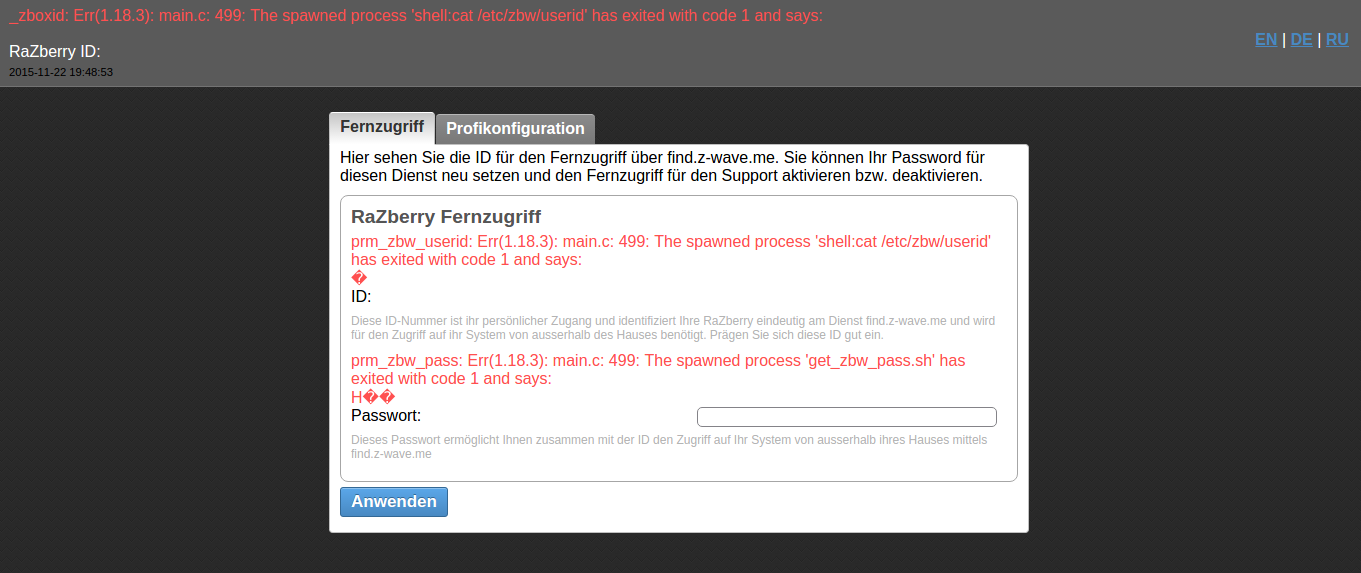Click the garbled symbol below userid error

(x=360, y=279)
